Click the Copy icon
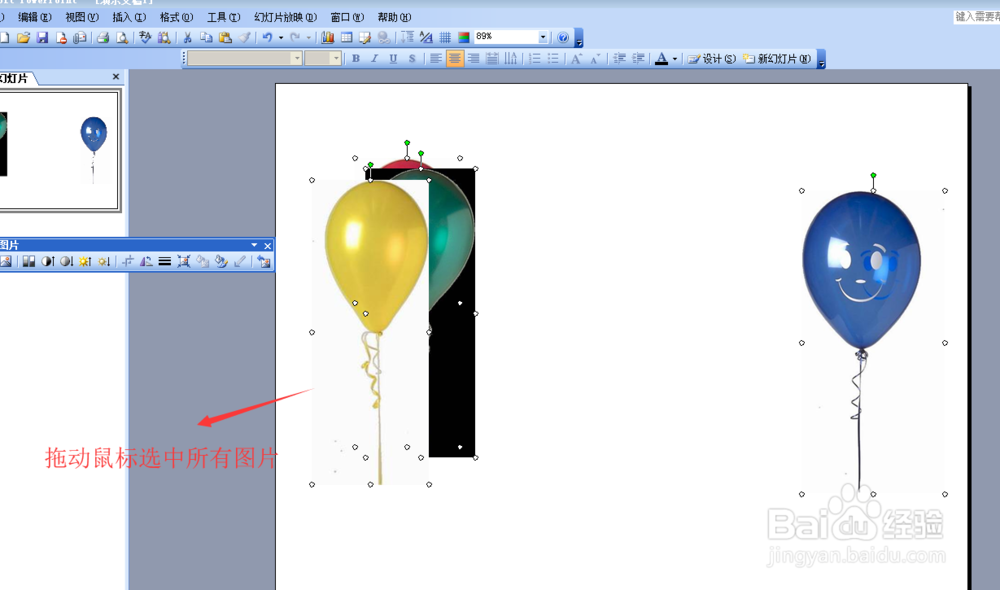Viewport: 1000px width, 590px height. [206, 38]
